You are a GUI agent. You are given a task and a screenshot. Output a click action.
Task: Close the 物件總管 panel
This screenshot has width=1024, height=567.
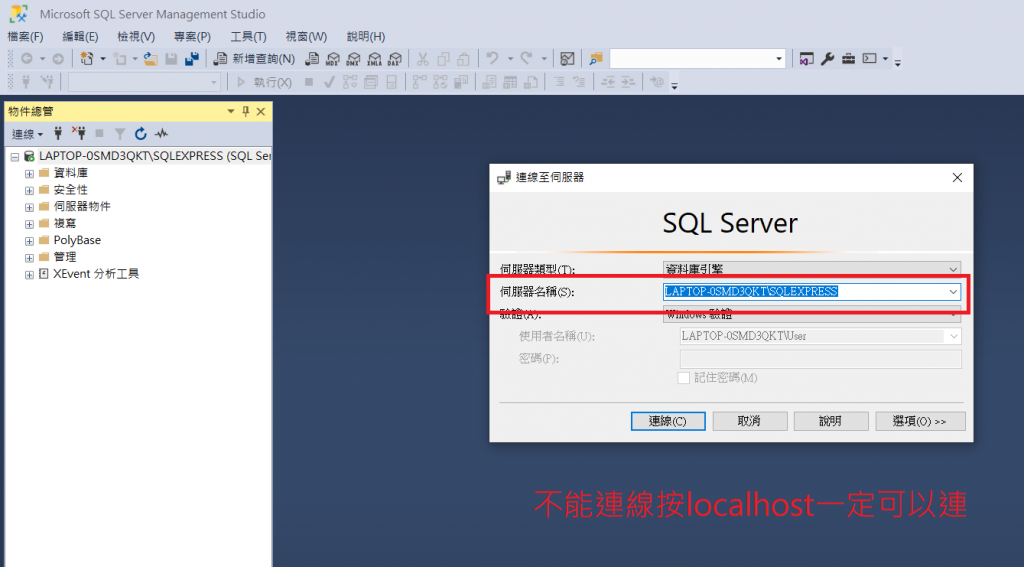click(x=261, y=112)
